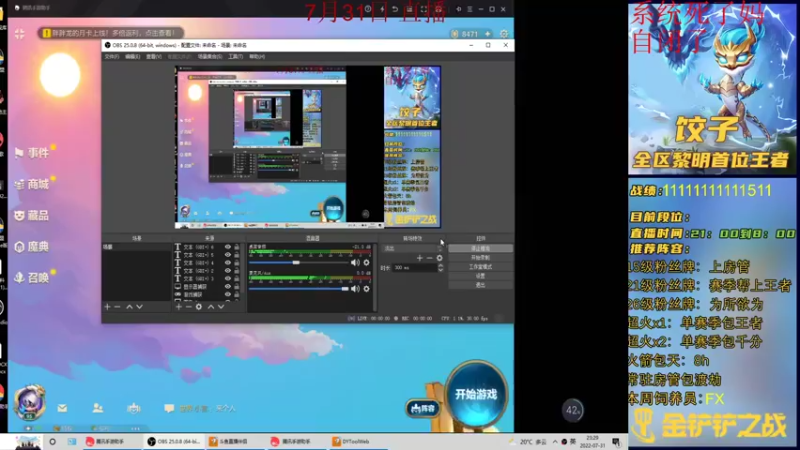Open the mail envelope icon
Viewport: 800px width, 450px height.
point(62,408)
